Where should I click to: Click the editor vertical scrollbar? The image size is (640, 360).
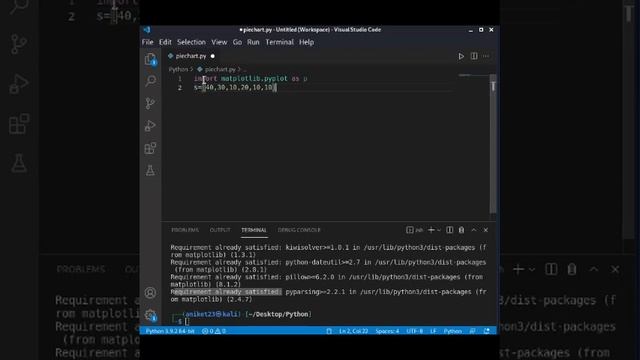(493, 143)
